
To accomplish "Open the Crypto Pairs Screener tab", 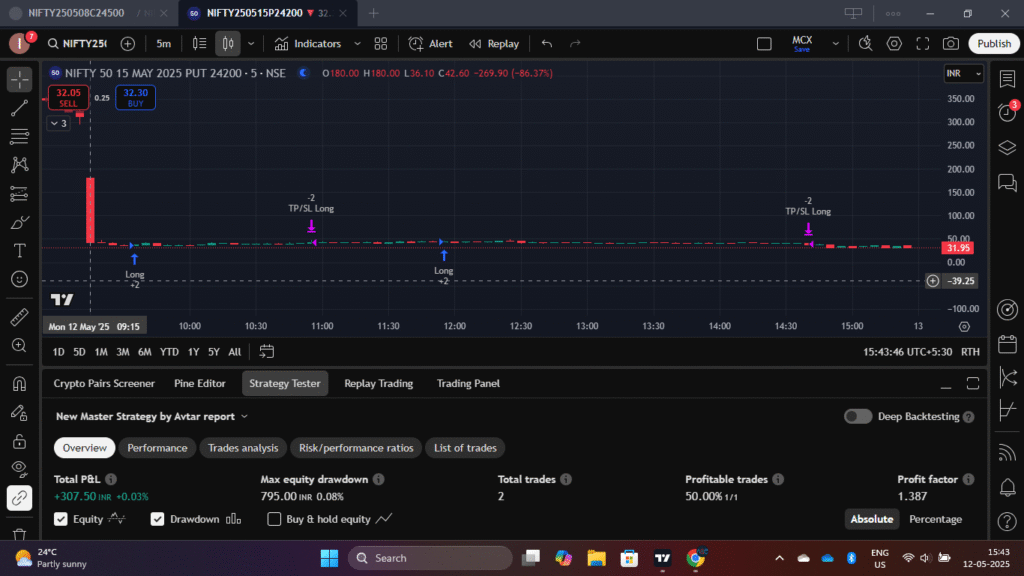I will pyautogui.click(x=104, y=383).
